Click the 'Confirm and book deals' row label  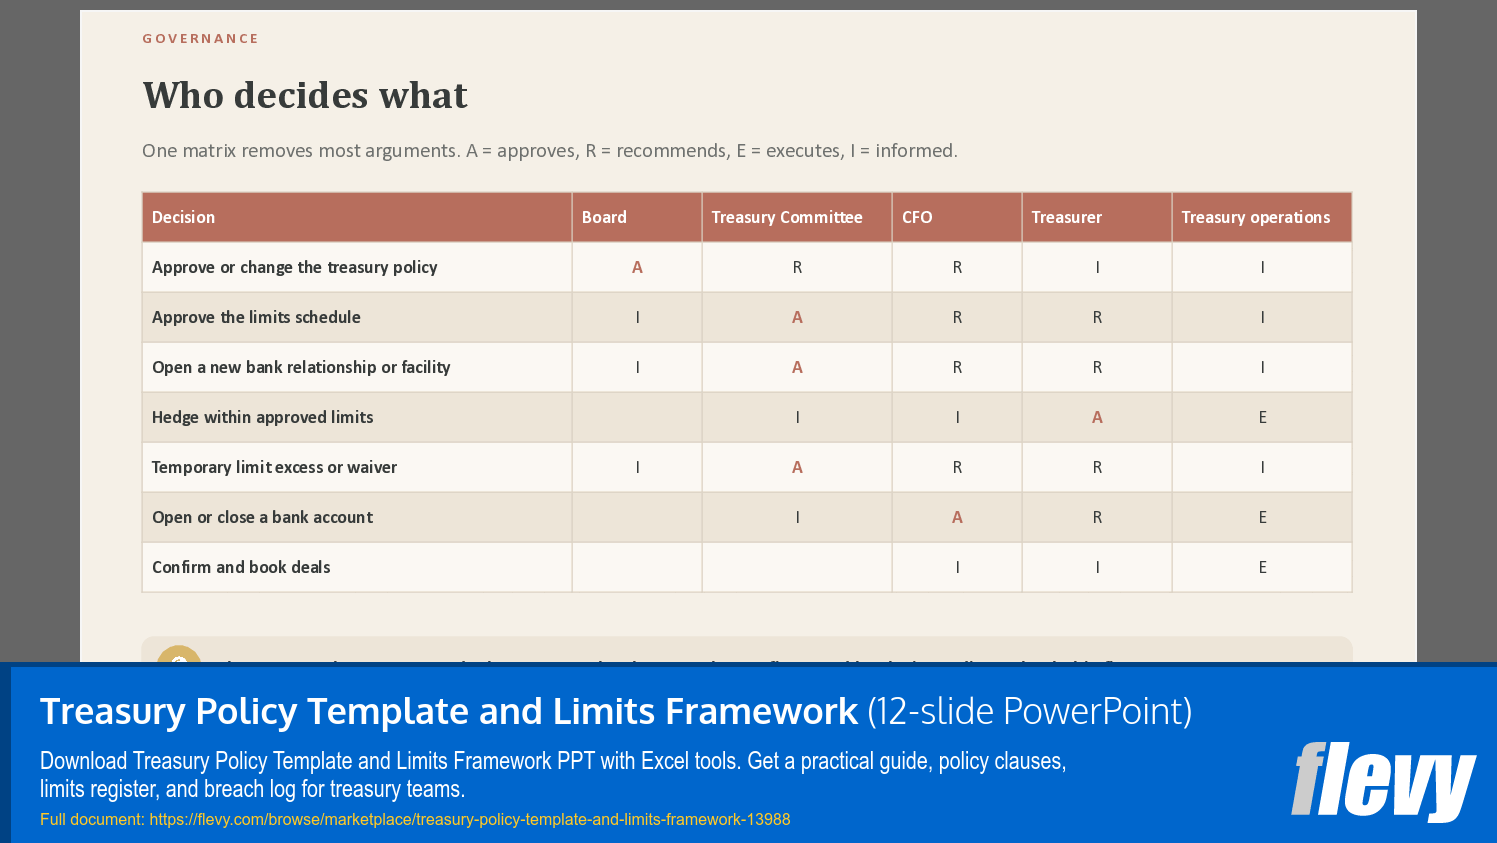click(241, 567)
